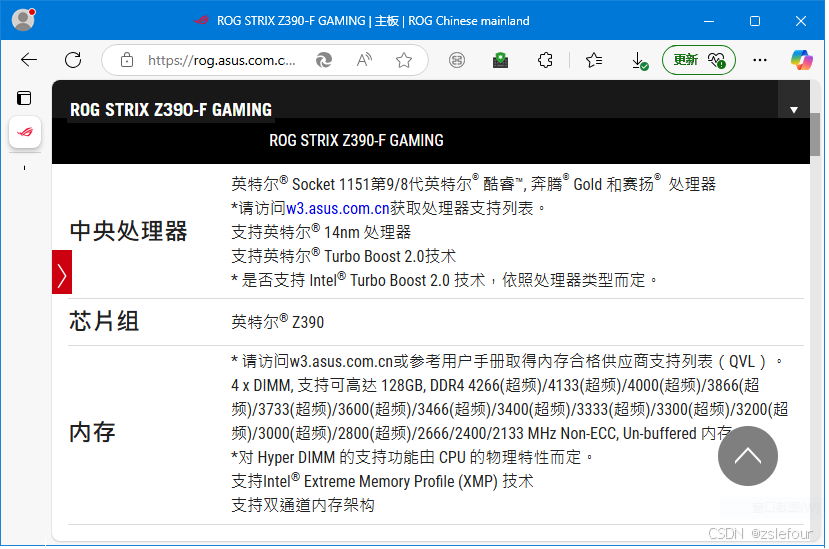This screenshot has height=549, width=829.
Task: Click the ROG STRIX Z390-F GAMING header title
Action: click(171, 109)
